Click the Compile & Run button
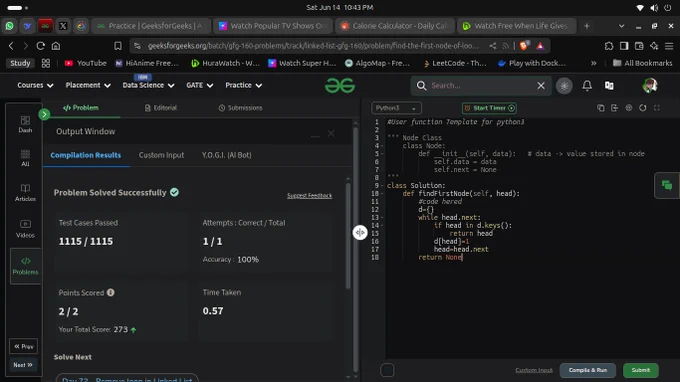The width and height of the screenshot is (680, 382). click(x=588, y=370)
